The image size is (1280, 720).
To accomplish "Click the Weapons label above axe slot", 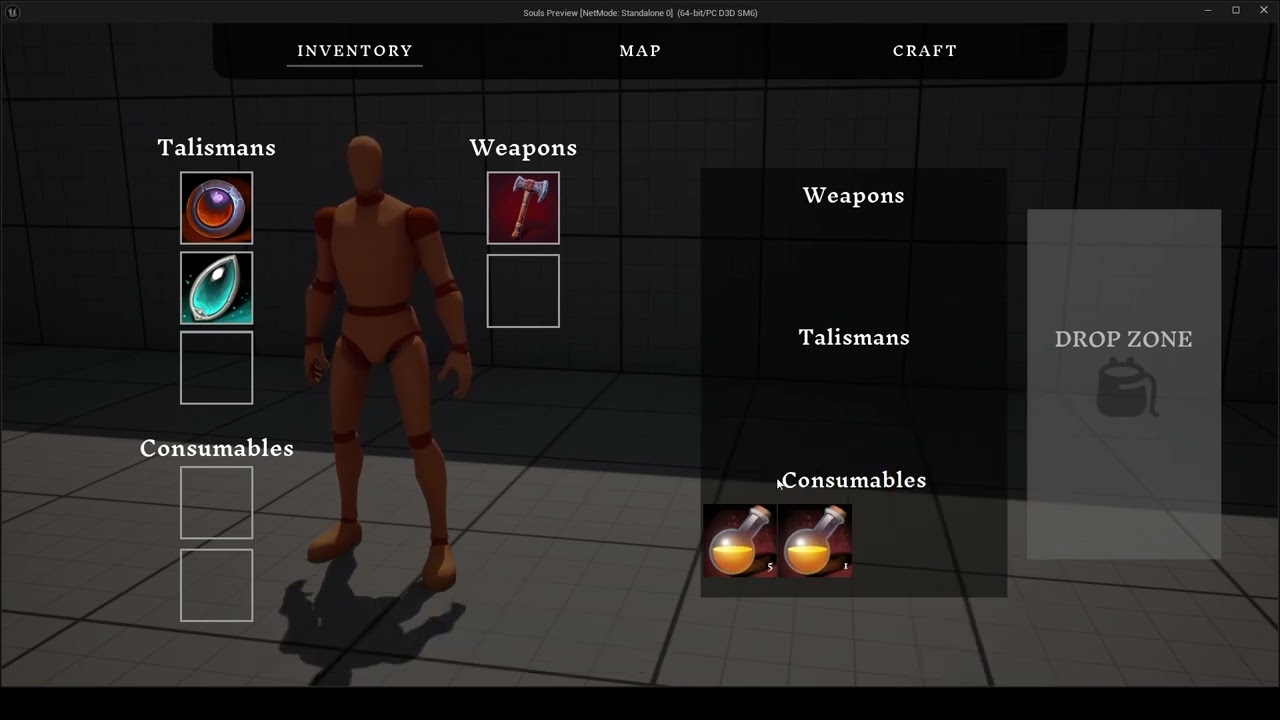I will pyautogui.click(x=523, y=147).
